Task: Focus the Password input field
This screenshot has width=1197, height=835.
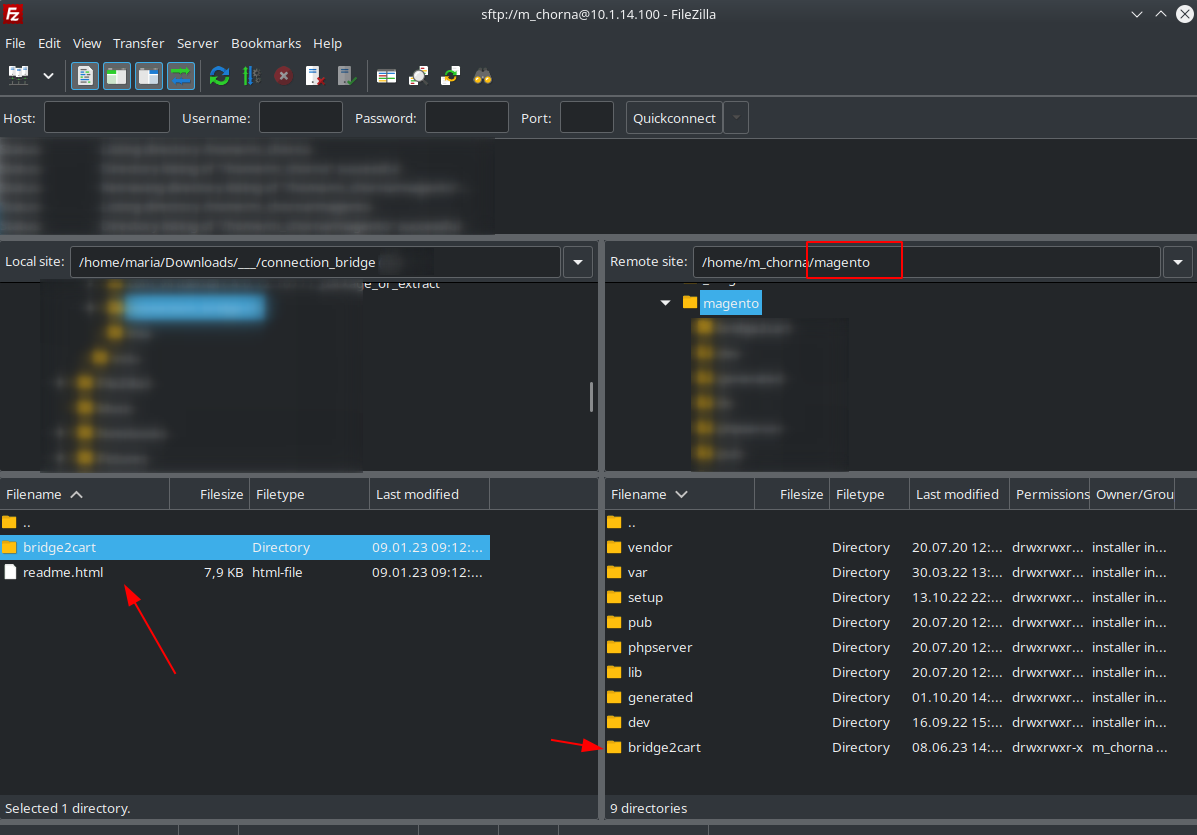Action: 466,118
